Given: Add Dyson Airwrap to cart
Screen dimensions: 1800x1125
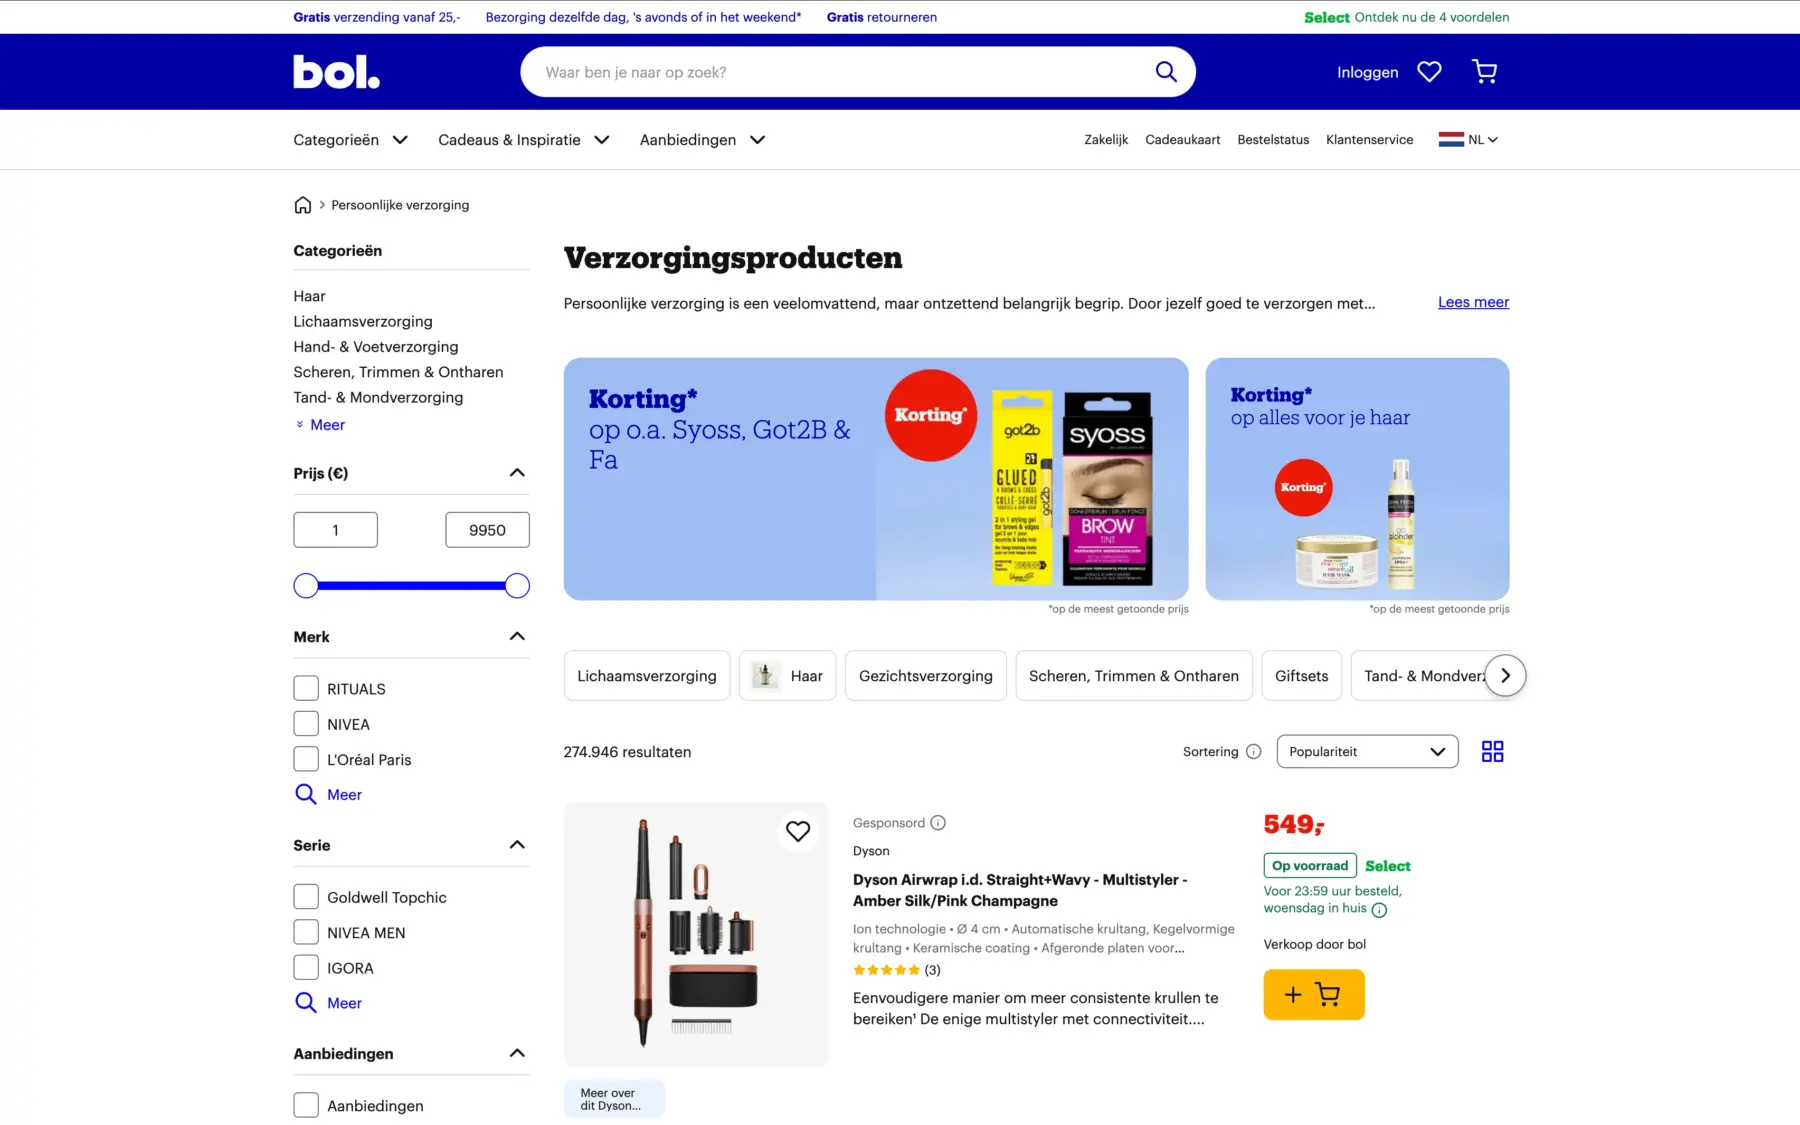Looking at the screenshot, I should (x=1313, y=994).
